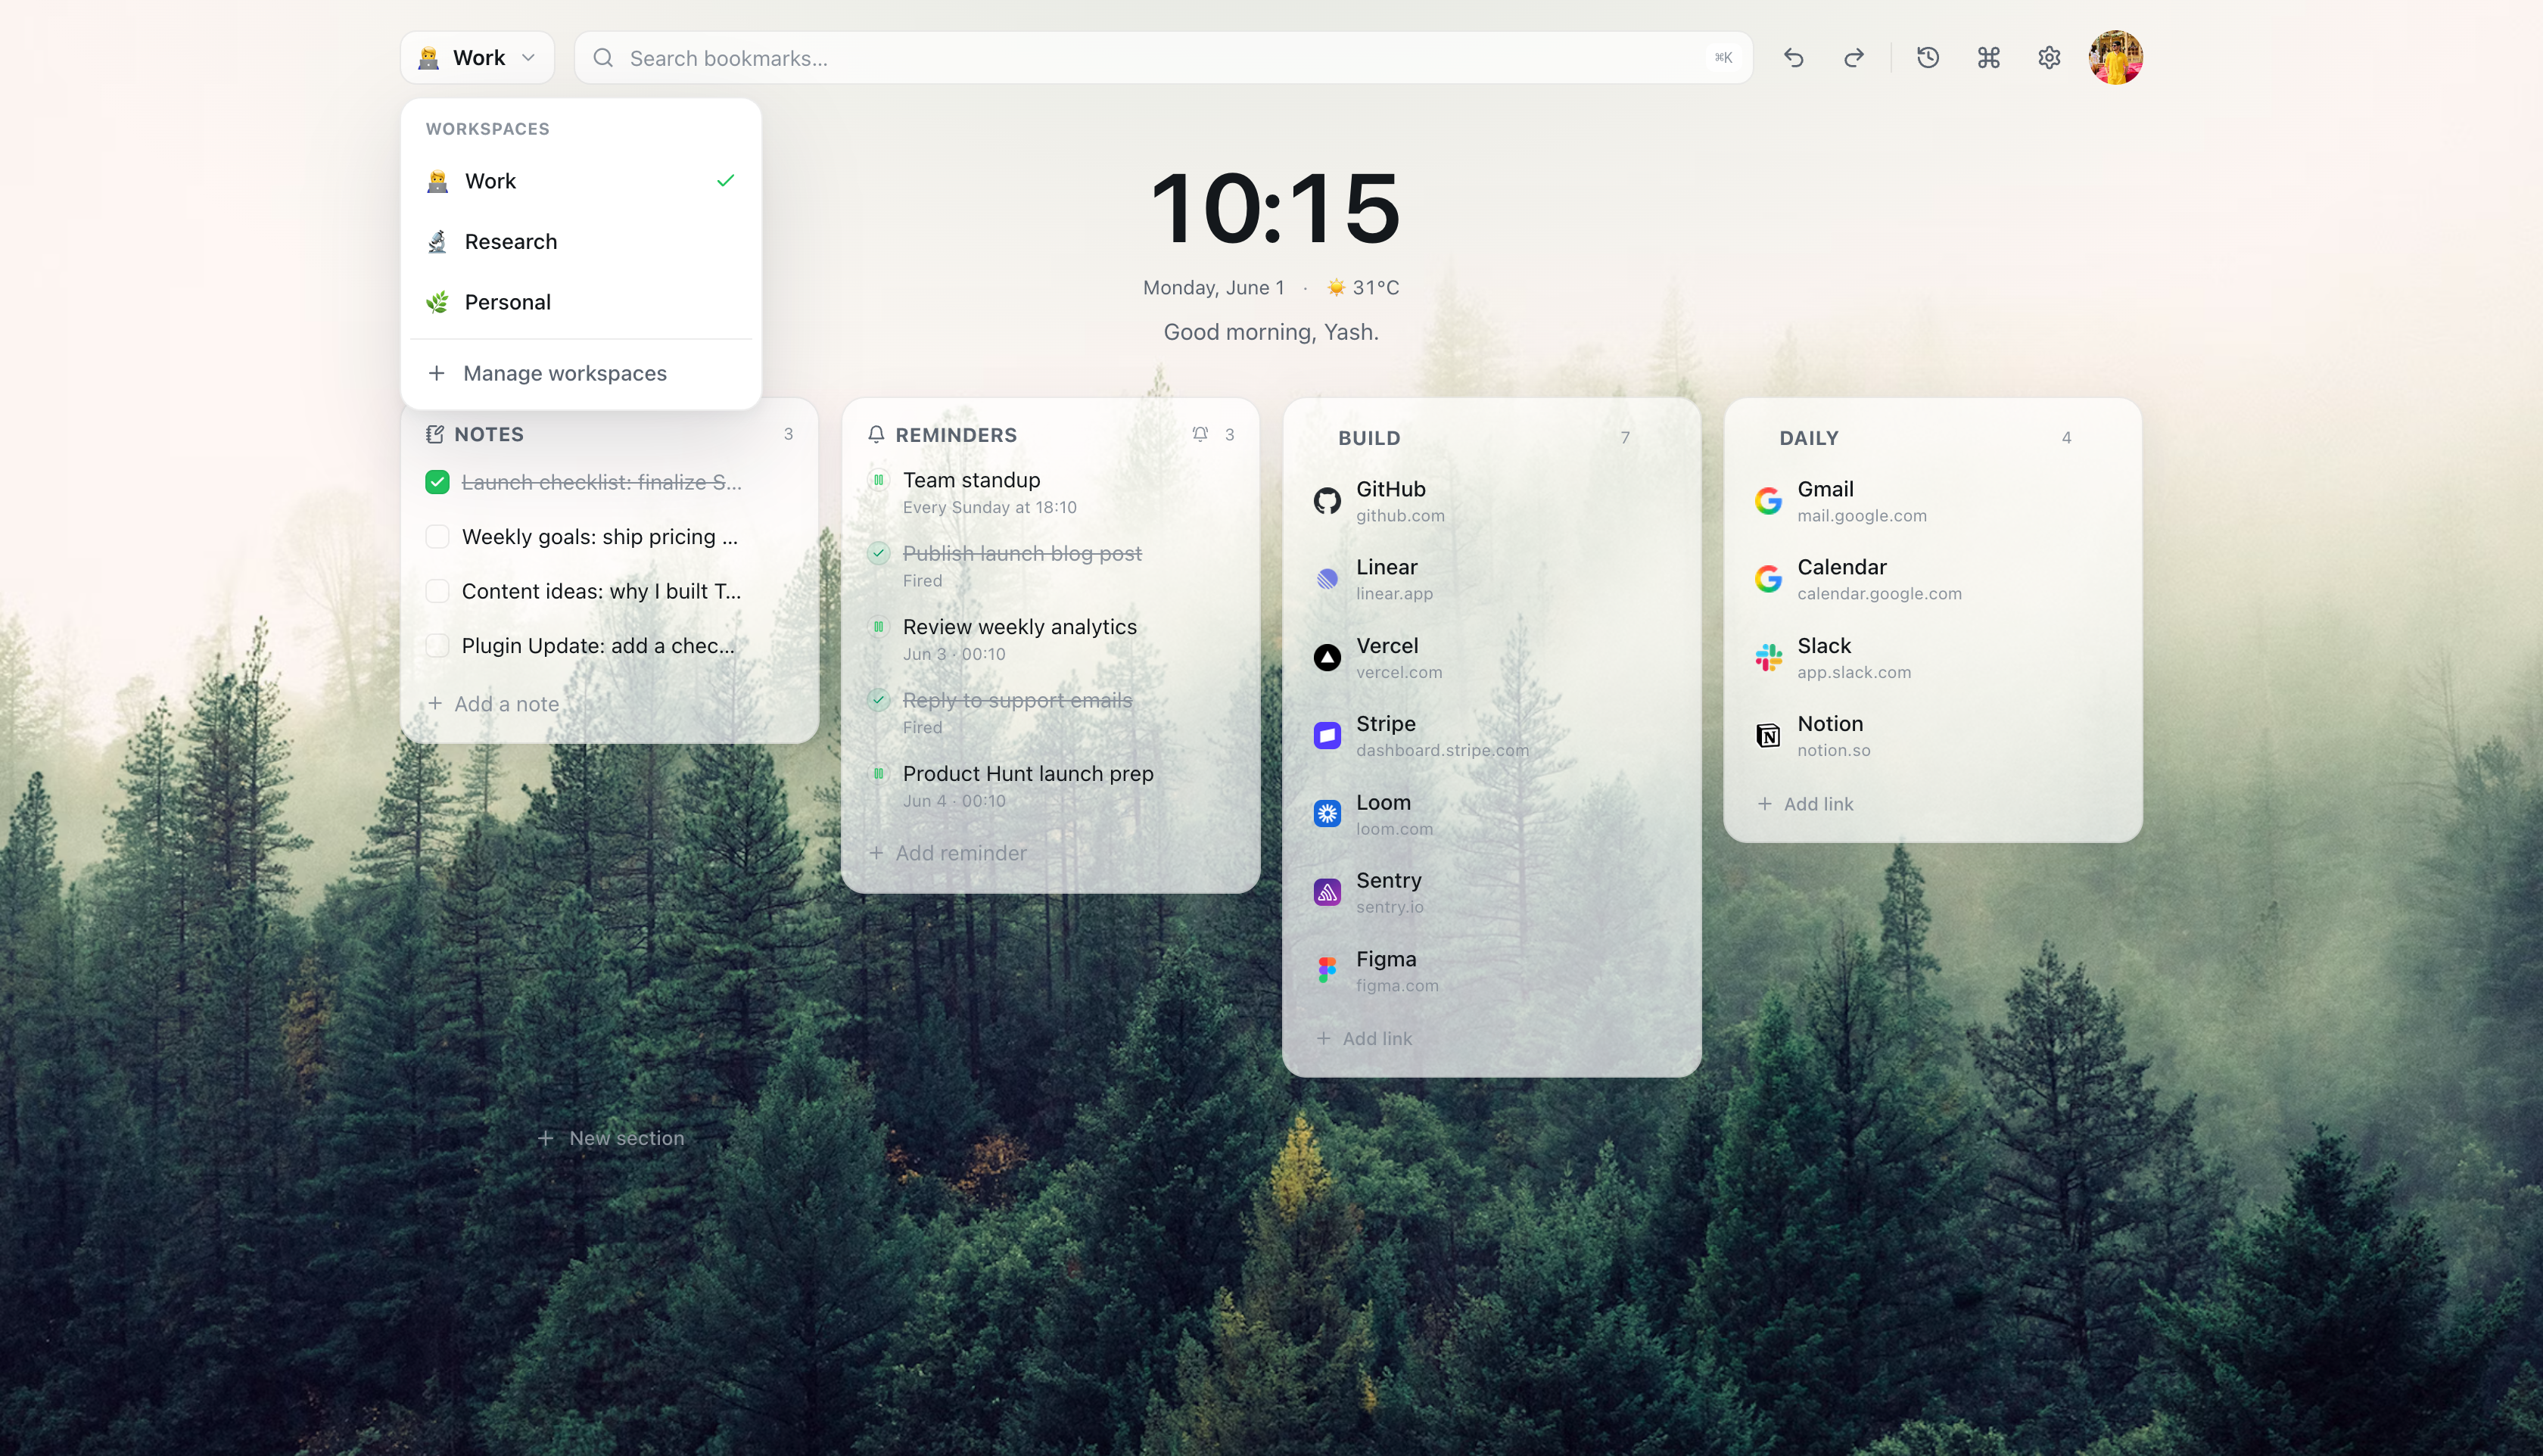Focus the Search bookmarks field

point(1163,58)
